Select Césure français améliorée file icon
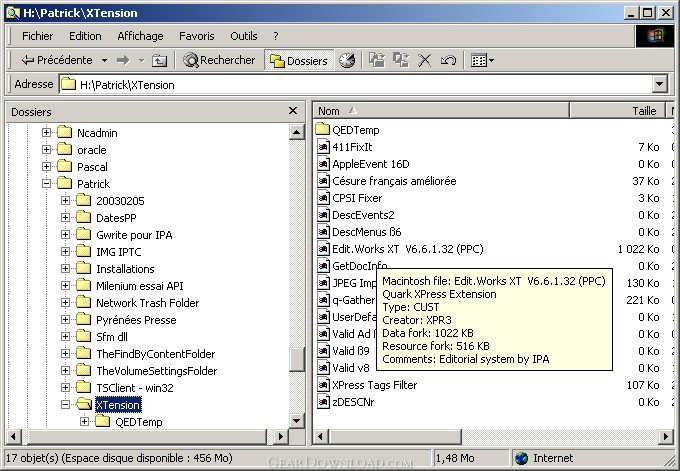This screenshot has height=471, width=680. point(323,180)
